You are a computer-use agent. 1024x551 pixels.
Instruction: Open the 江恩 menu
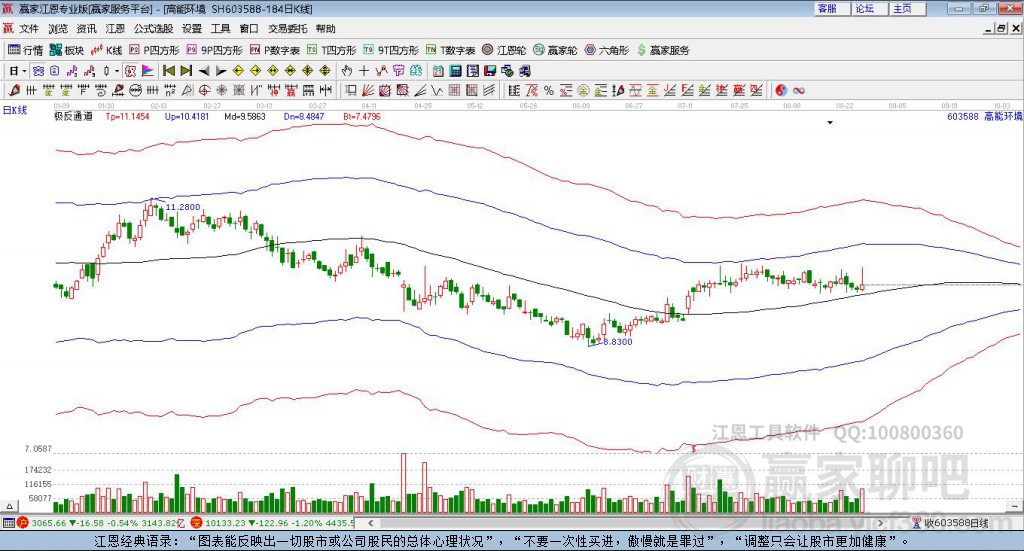(x=115, y=29)
